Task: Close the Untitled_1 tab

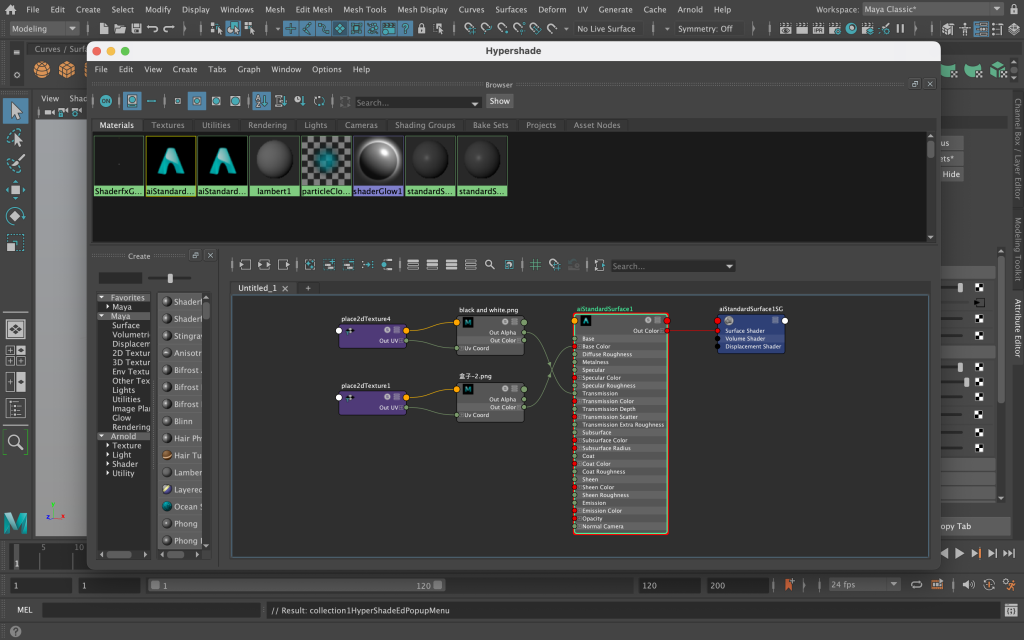Action: coord(285,288)
